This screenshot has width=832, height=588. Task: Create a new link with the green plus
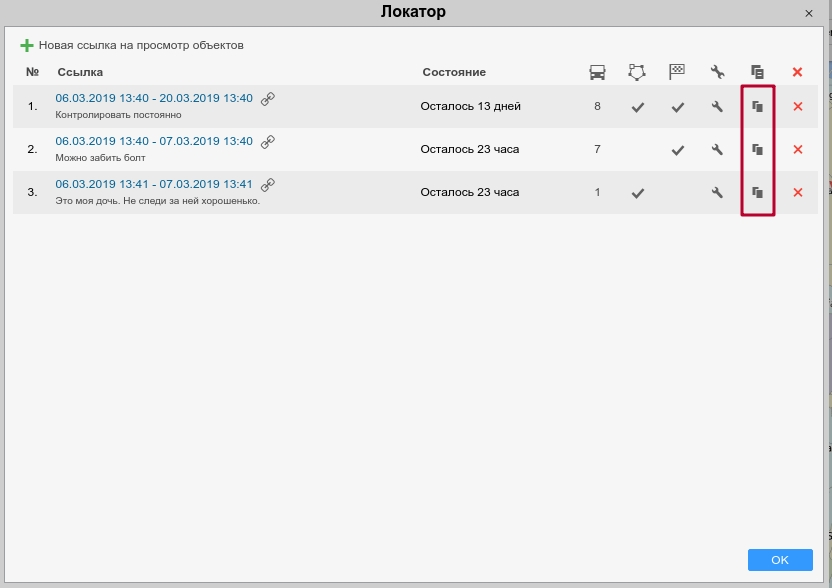27,45
